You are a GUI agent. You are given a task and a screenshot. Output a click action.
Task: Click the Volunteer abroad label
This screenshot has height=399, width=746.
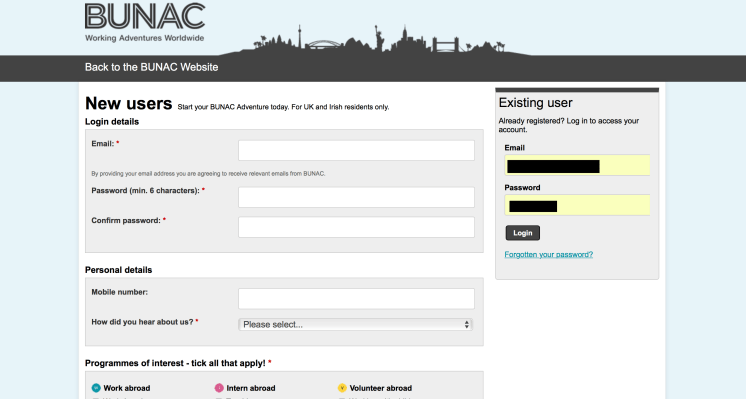click(x=381, y=388)
